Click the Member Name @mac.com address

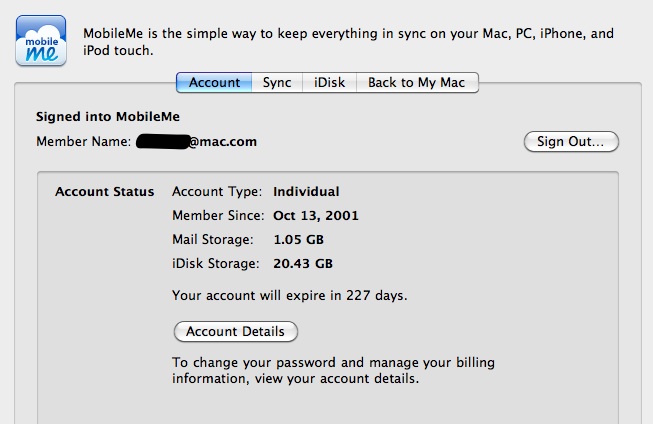click(x=197, y=142)
